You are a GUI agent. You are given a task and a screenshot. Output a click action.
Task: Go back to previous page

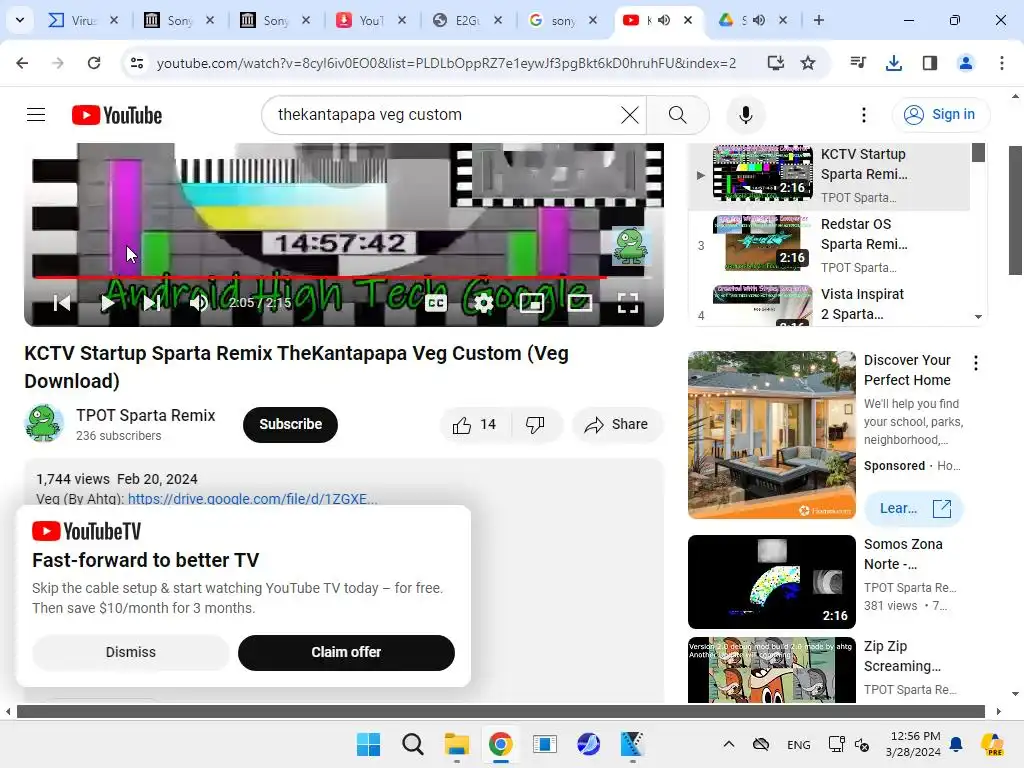click(22, 63)
